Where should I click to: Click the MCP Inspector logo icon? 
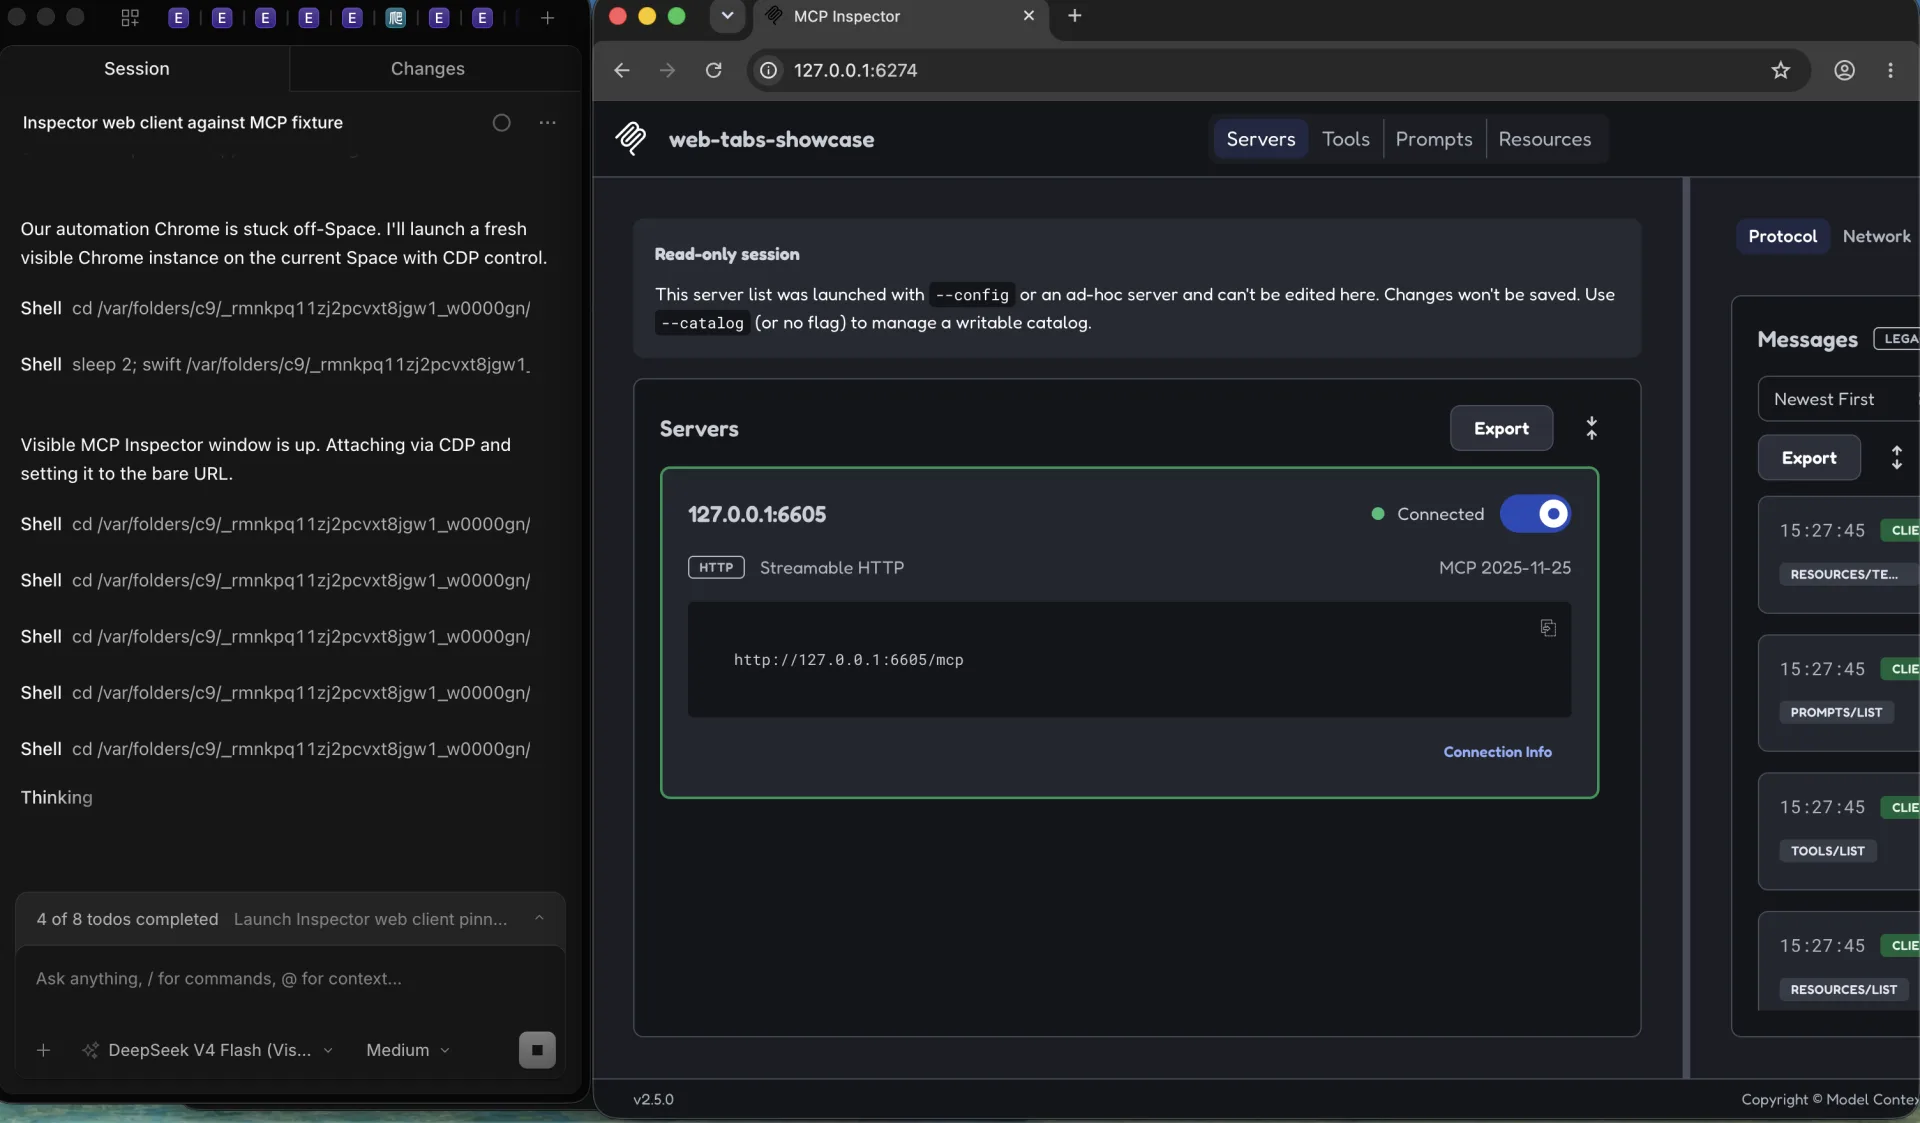[x=631, y=138]
